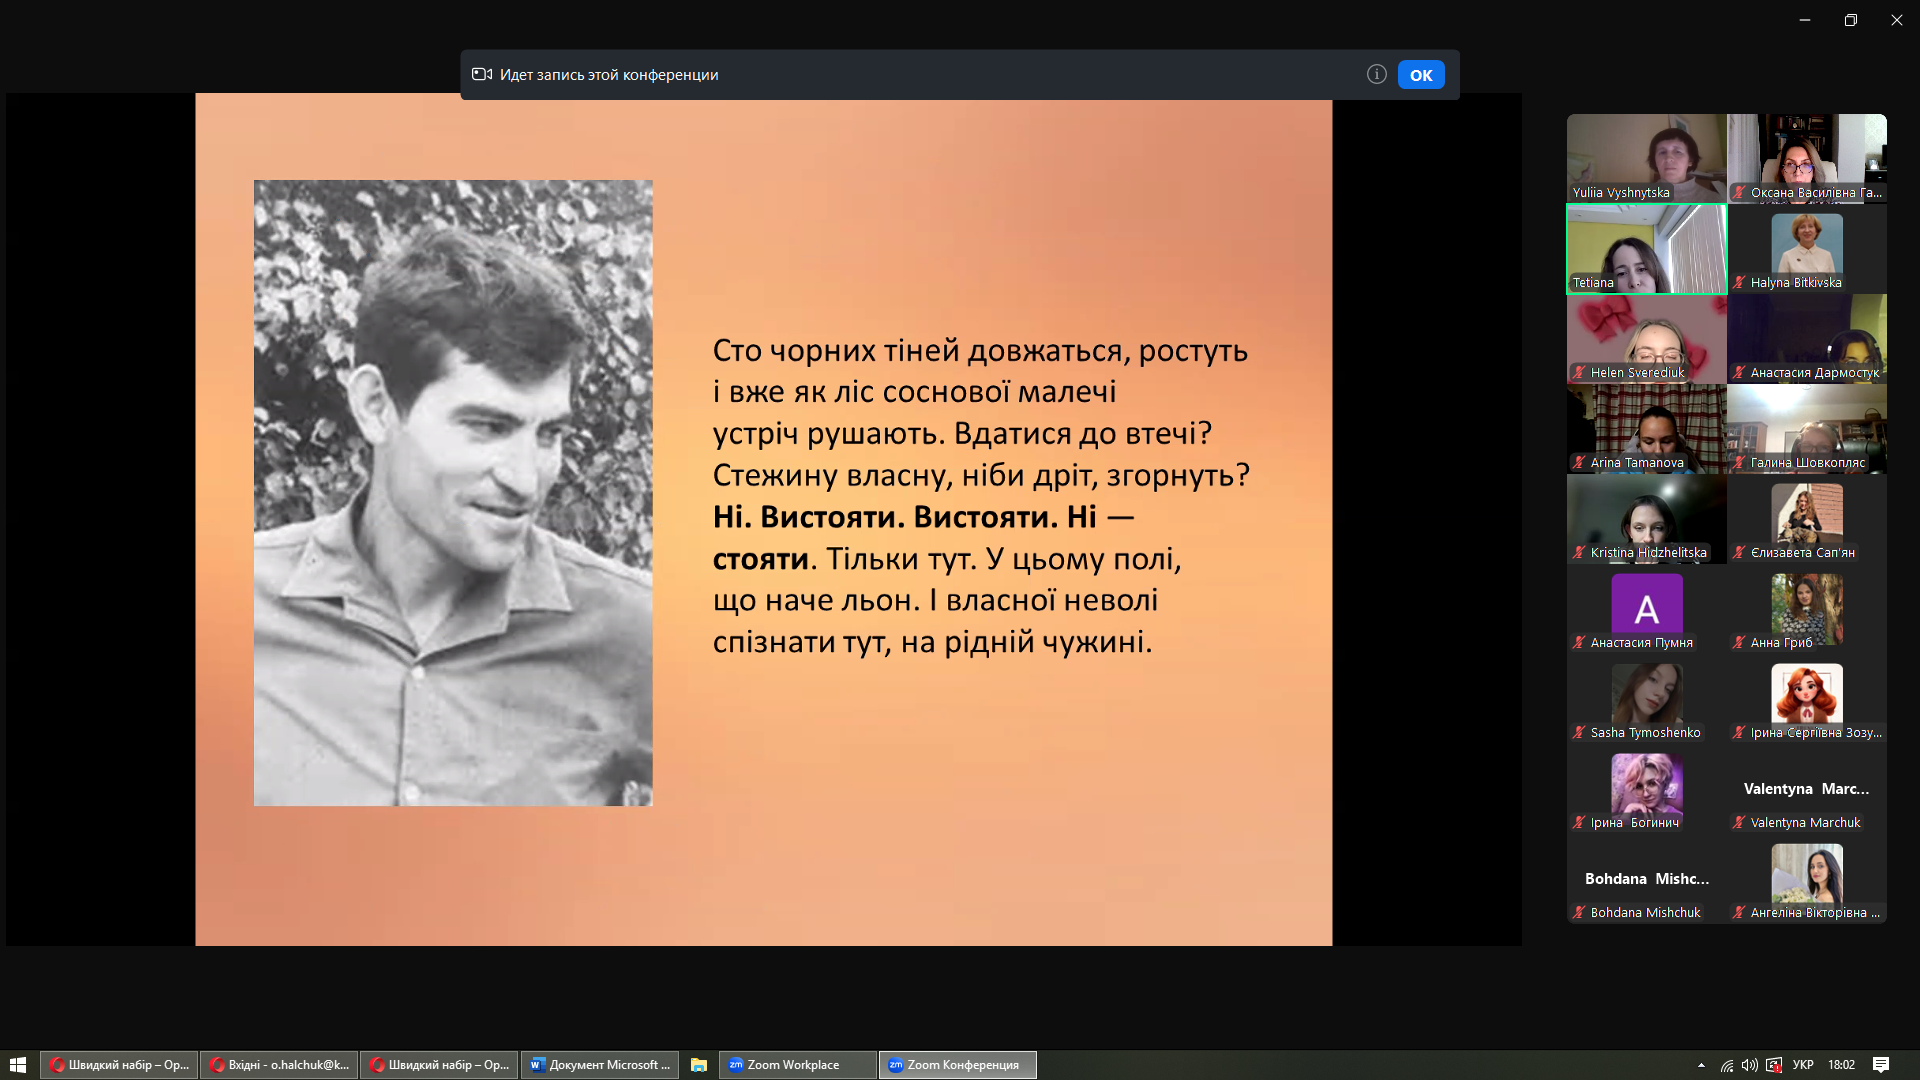
Task: Open Windows Start menu
Action: 17,1065
